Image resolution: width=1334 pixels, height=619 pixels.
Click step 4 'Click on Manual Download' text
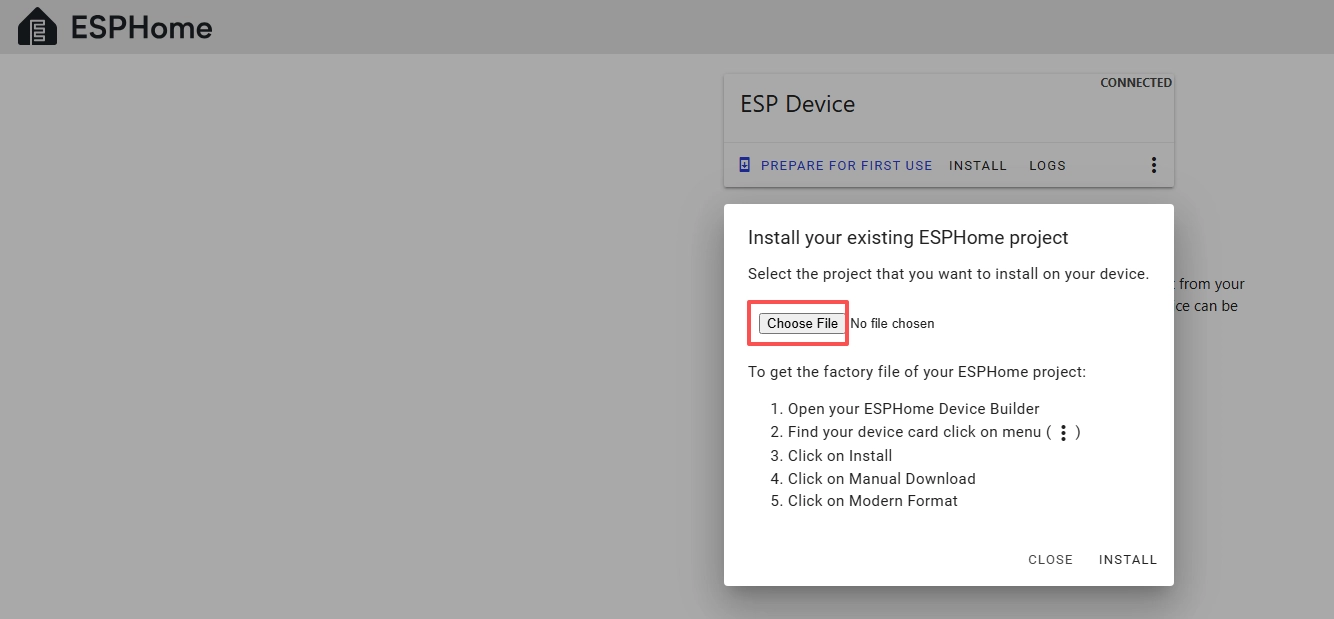(881, 479)
